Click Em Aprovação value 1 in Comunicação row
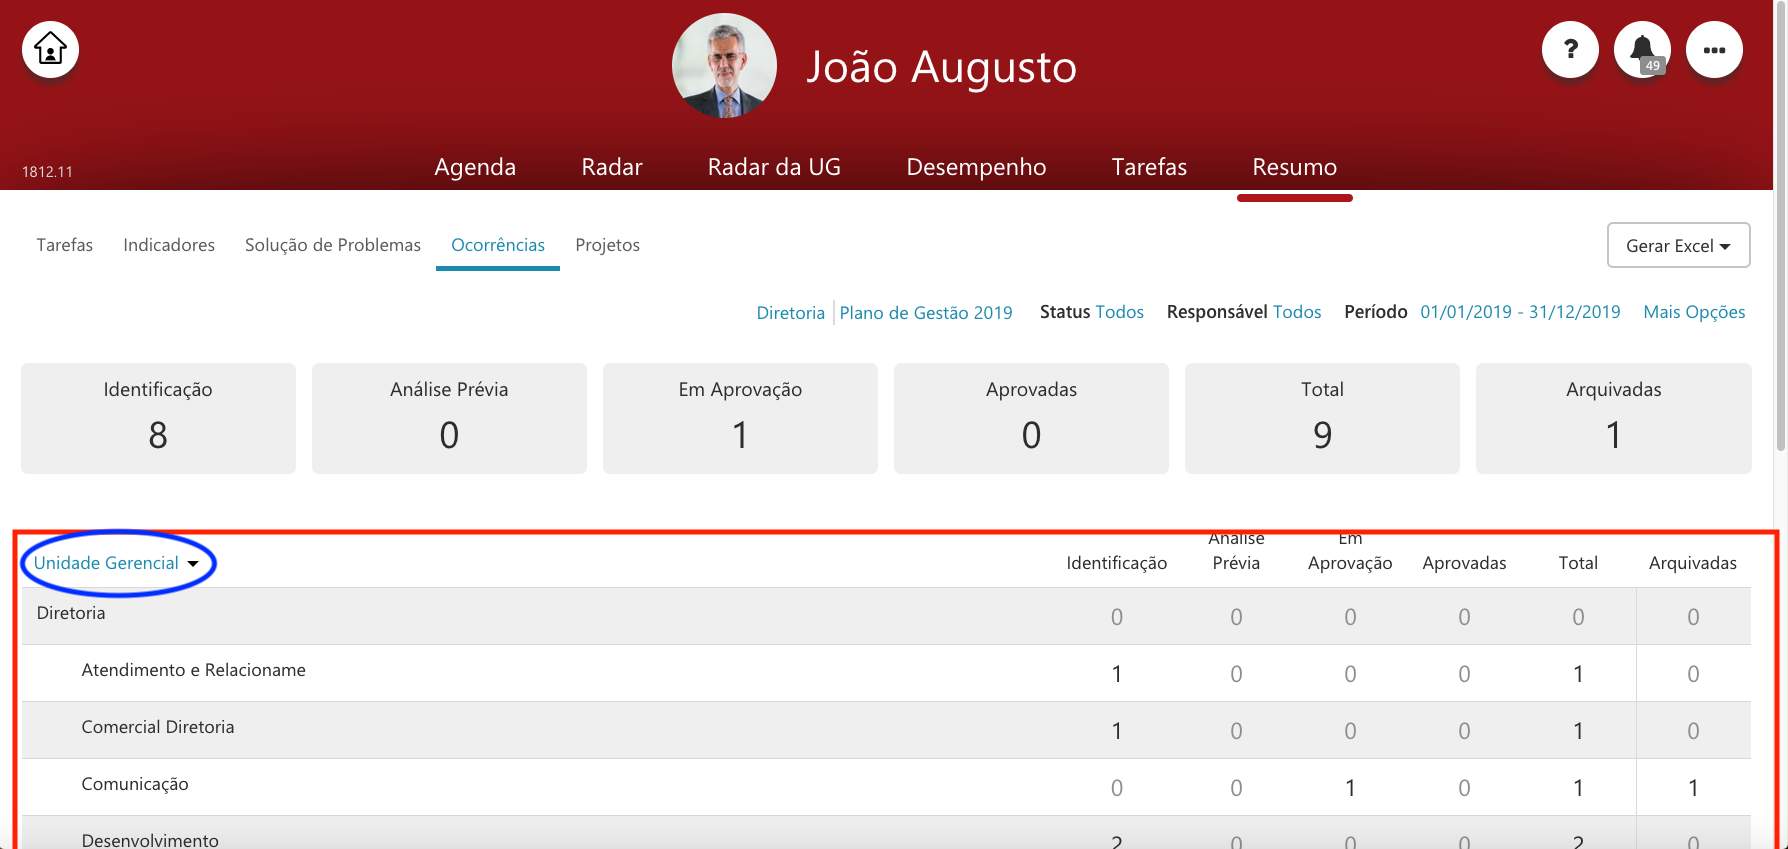Viewport: 1788px width, 849px height. [x=1350, y=788]
